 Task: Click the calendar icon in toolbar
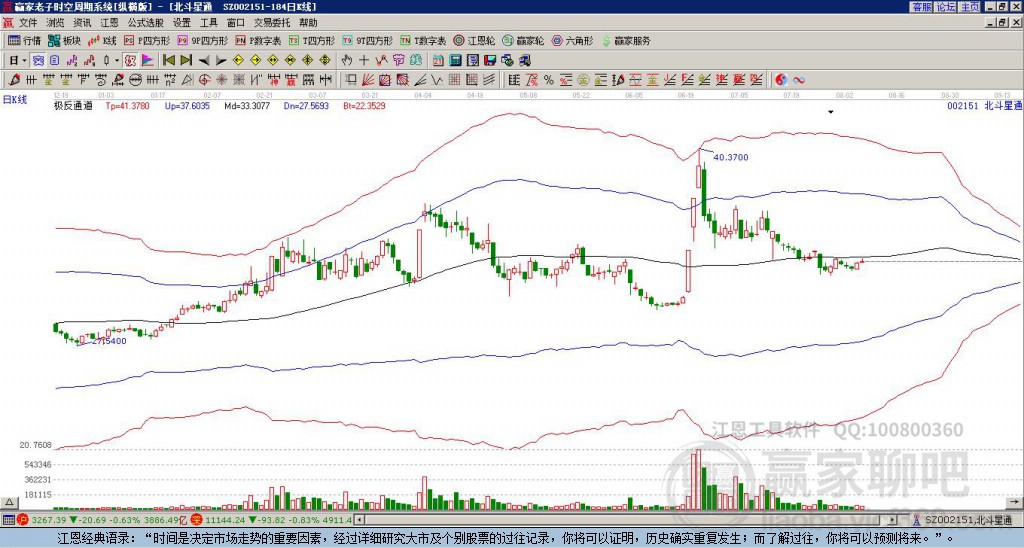[x=438, y=61]
